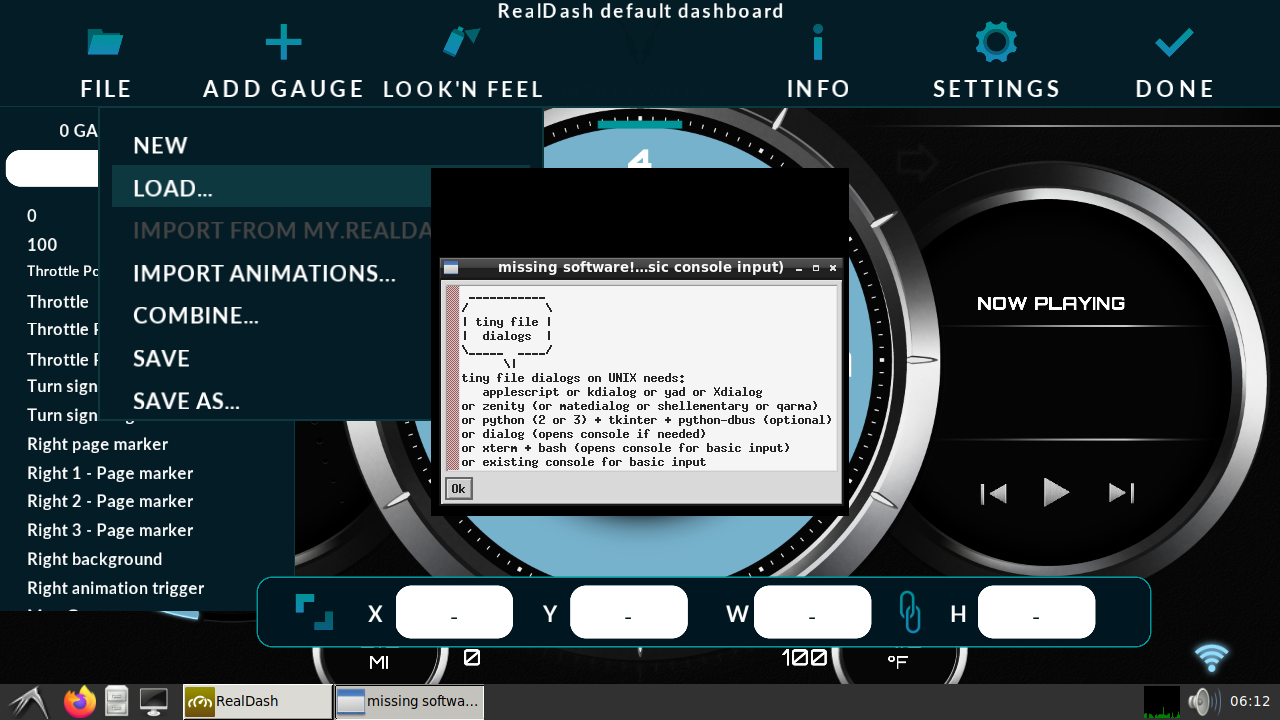Skip to previous track

click(993, 493)
